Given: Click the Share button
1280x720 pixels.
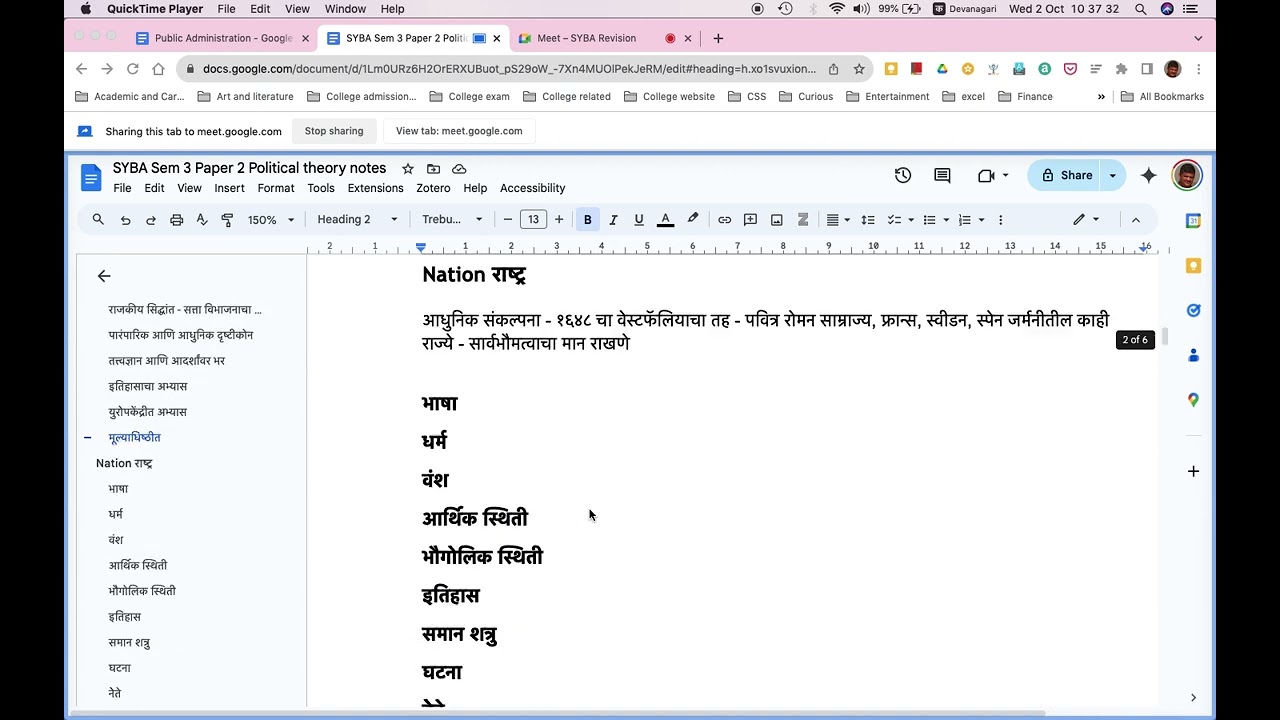Looking at the screenshot, I should click(x=1066, y=175).
